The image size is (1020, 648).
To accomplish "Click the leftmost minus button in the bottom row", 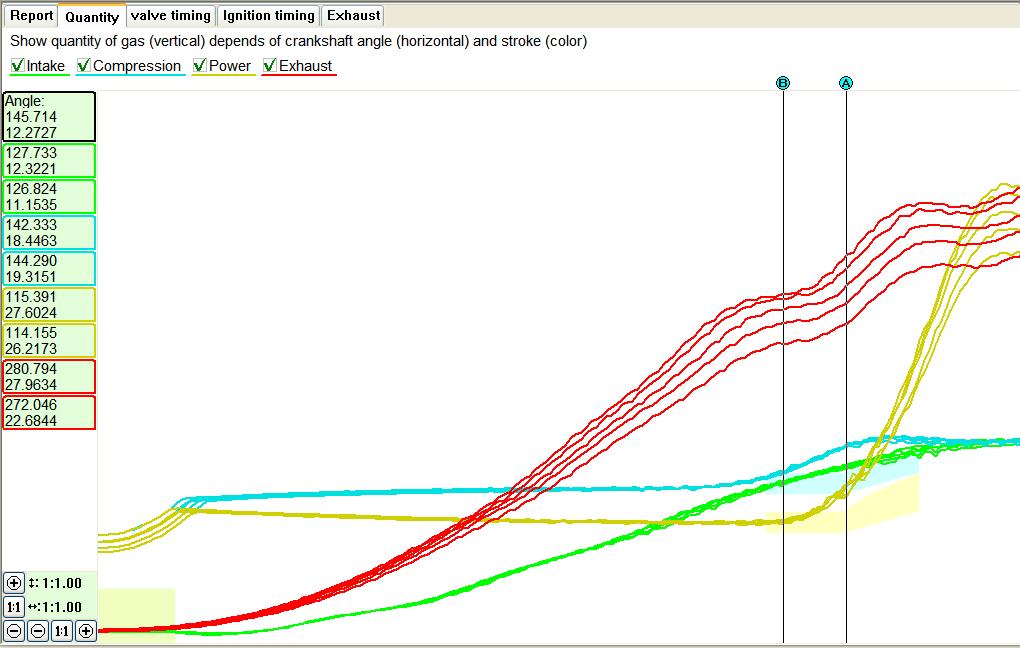I will pyautogui.click(x=14, y=630).
